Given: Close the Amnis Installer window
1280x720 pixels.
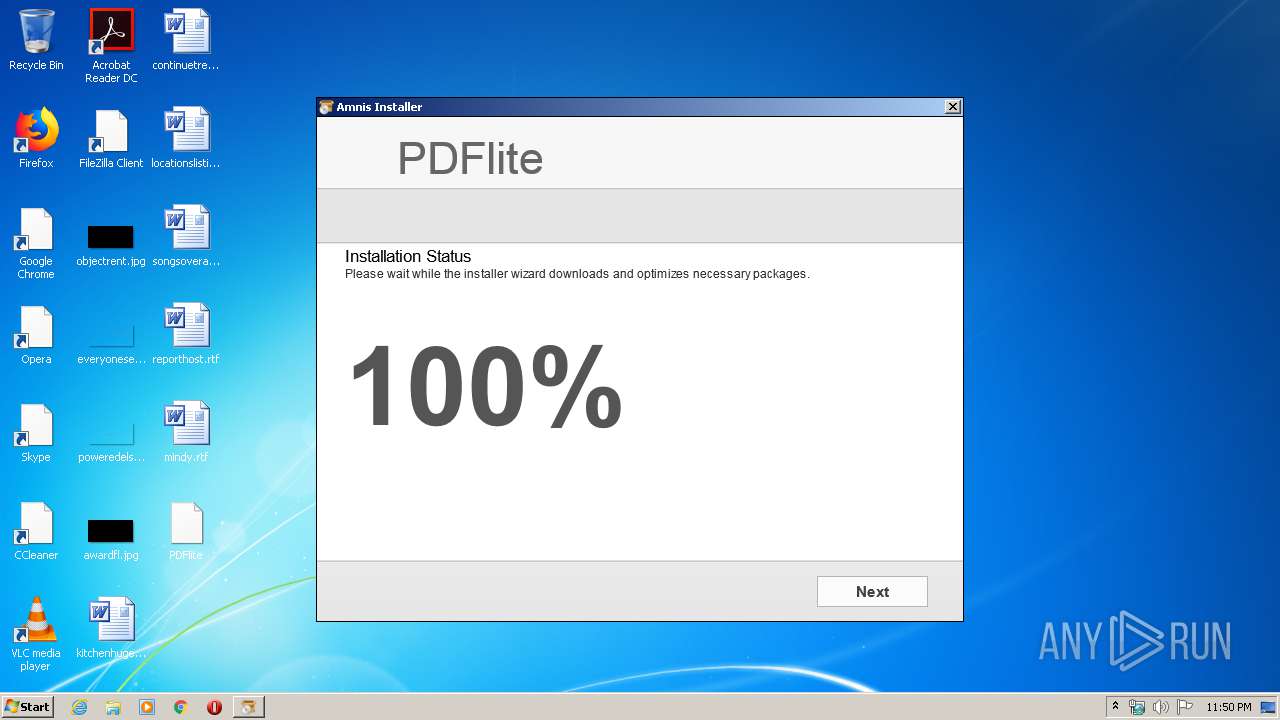Looking at the screenshot, I should coord(953,107).
